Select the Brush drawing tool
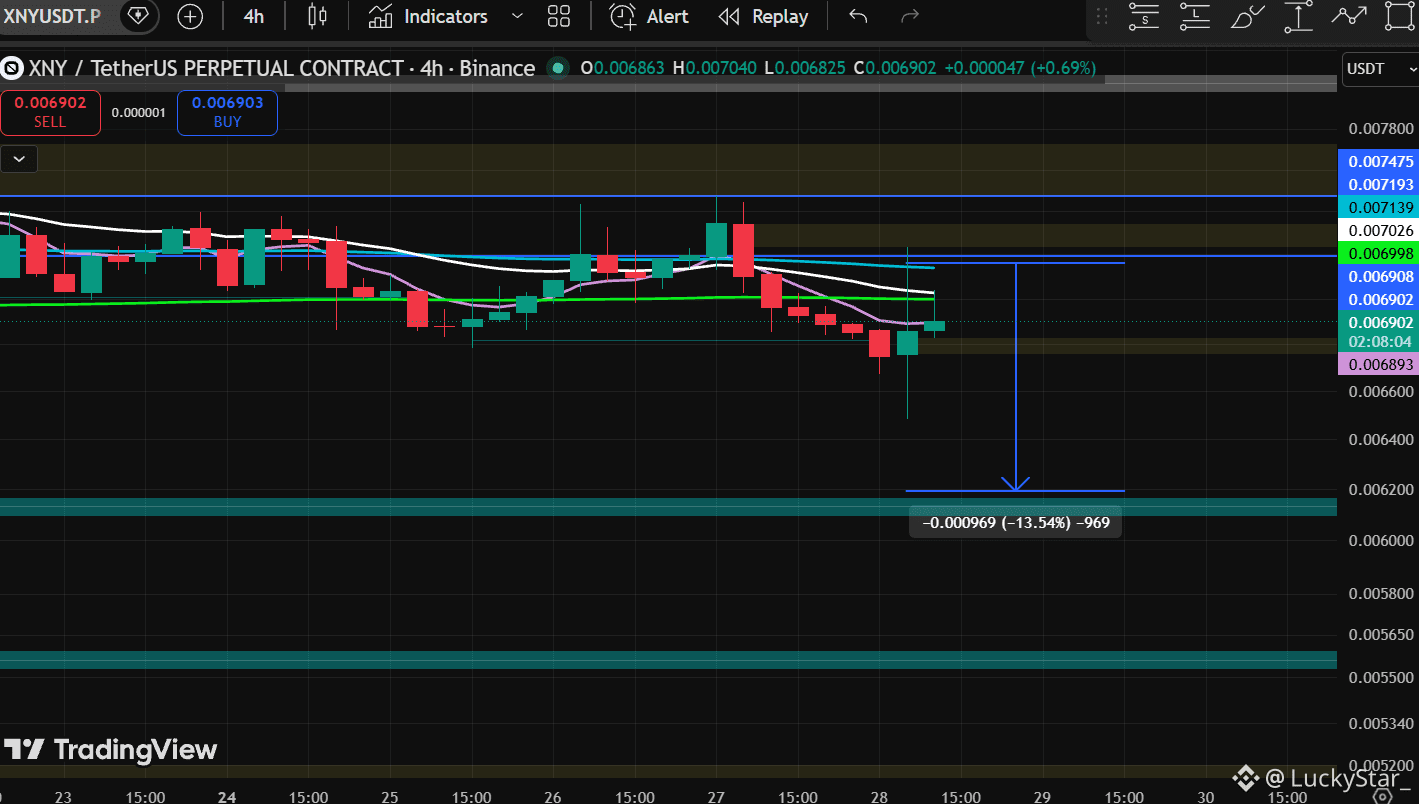The height and width of the screenshot is (804, 1419). [x=1246, y=16]
